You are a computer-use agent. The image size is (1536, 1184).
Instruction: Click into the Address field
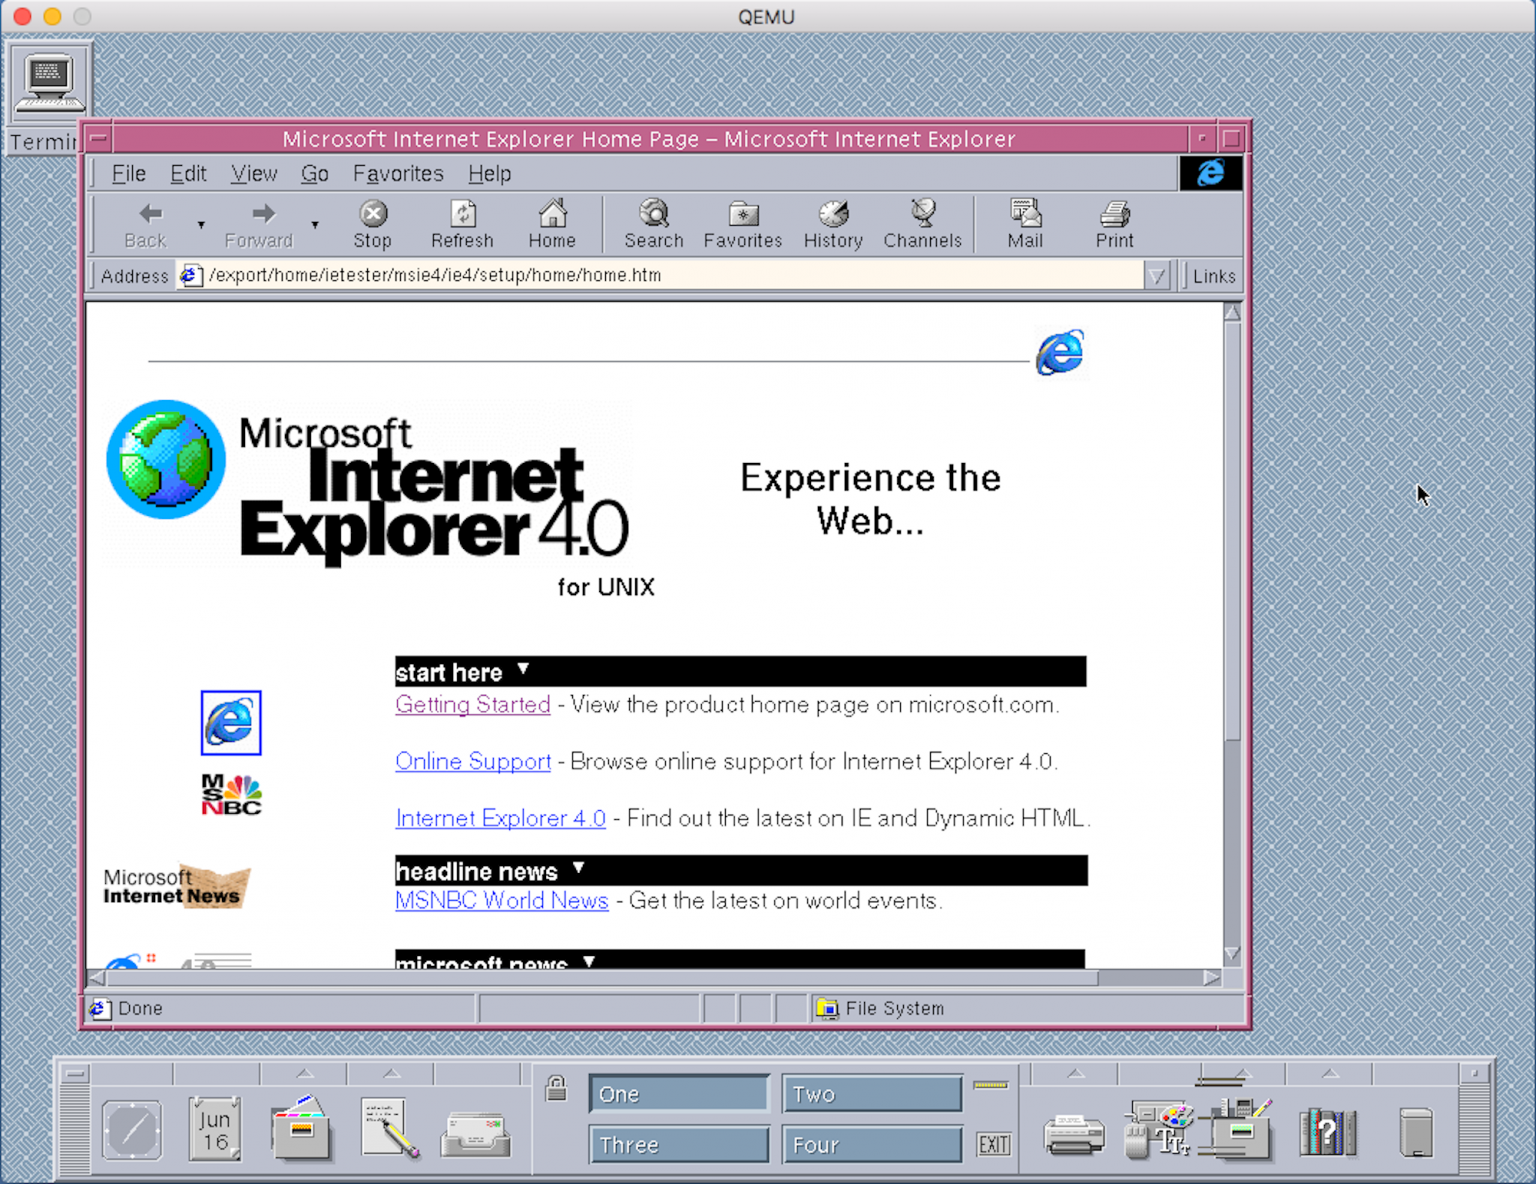[x=660, y=276]
